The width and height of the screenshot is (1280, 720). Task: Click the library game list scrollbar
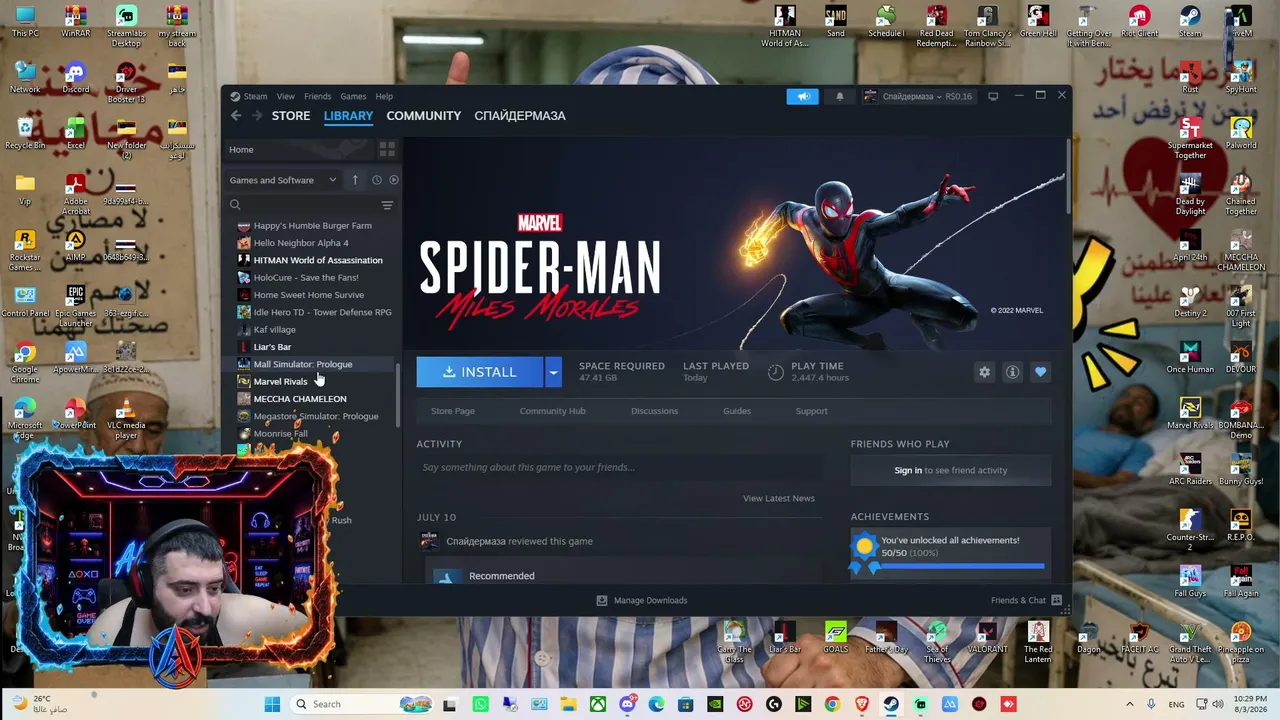(399, 393)
